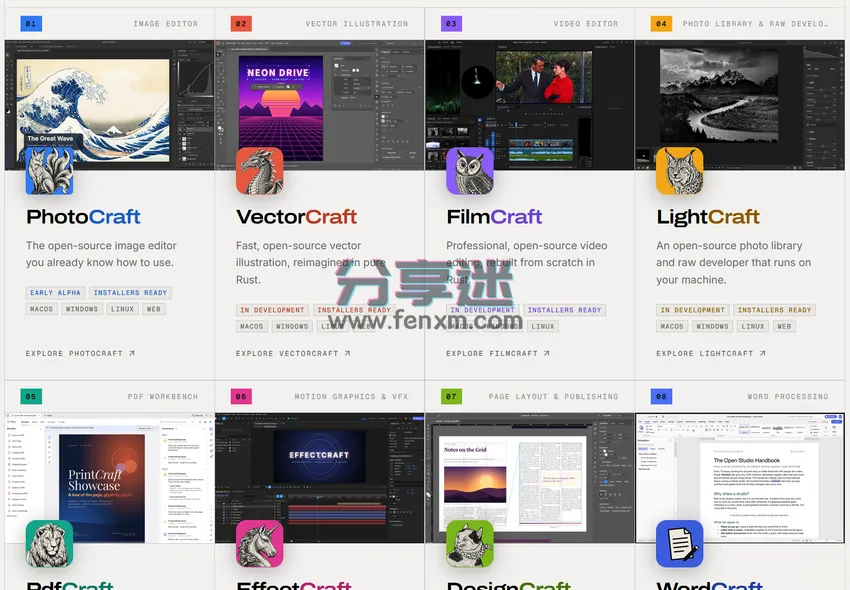Open the Explore FilmCraft link
This screenshot has width=850, height=590.
[x=498, y=353]
